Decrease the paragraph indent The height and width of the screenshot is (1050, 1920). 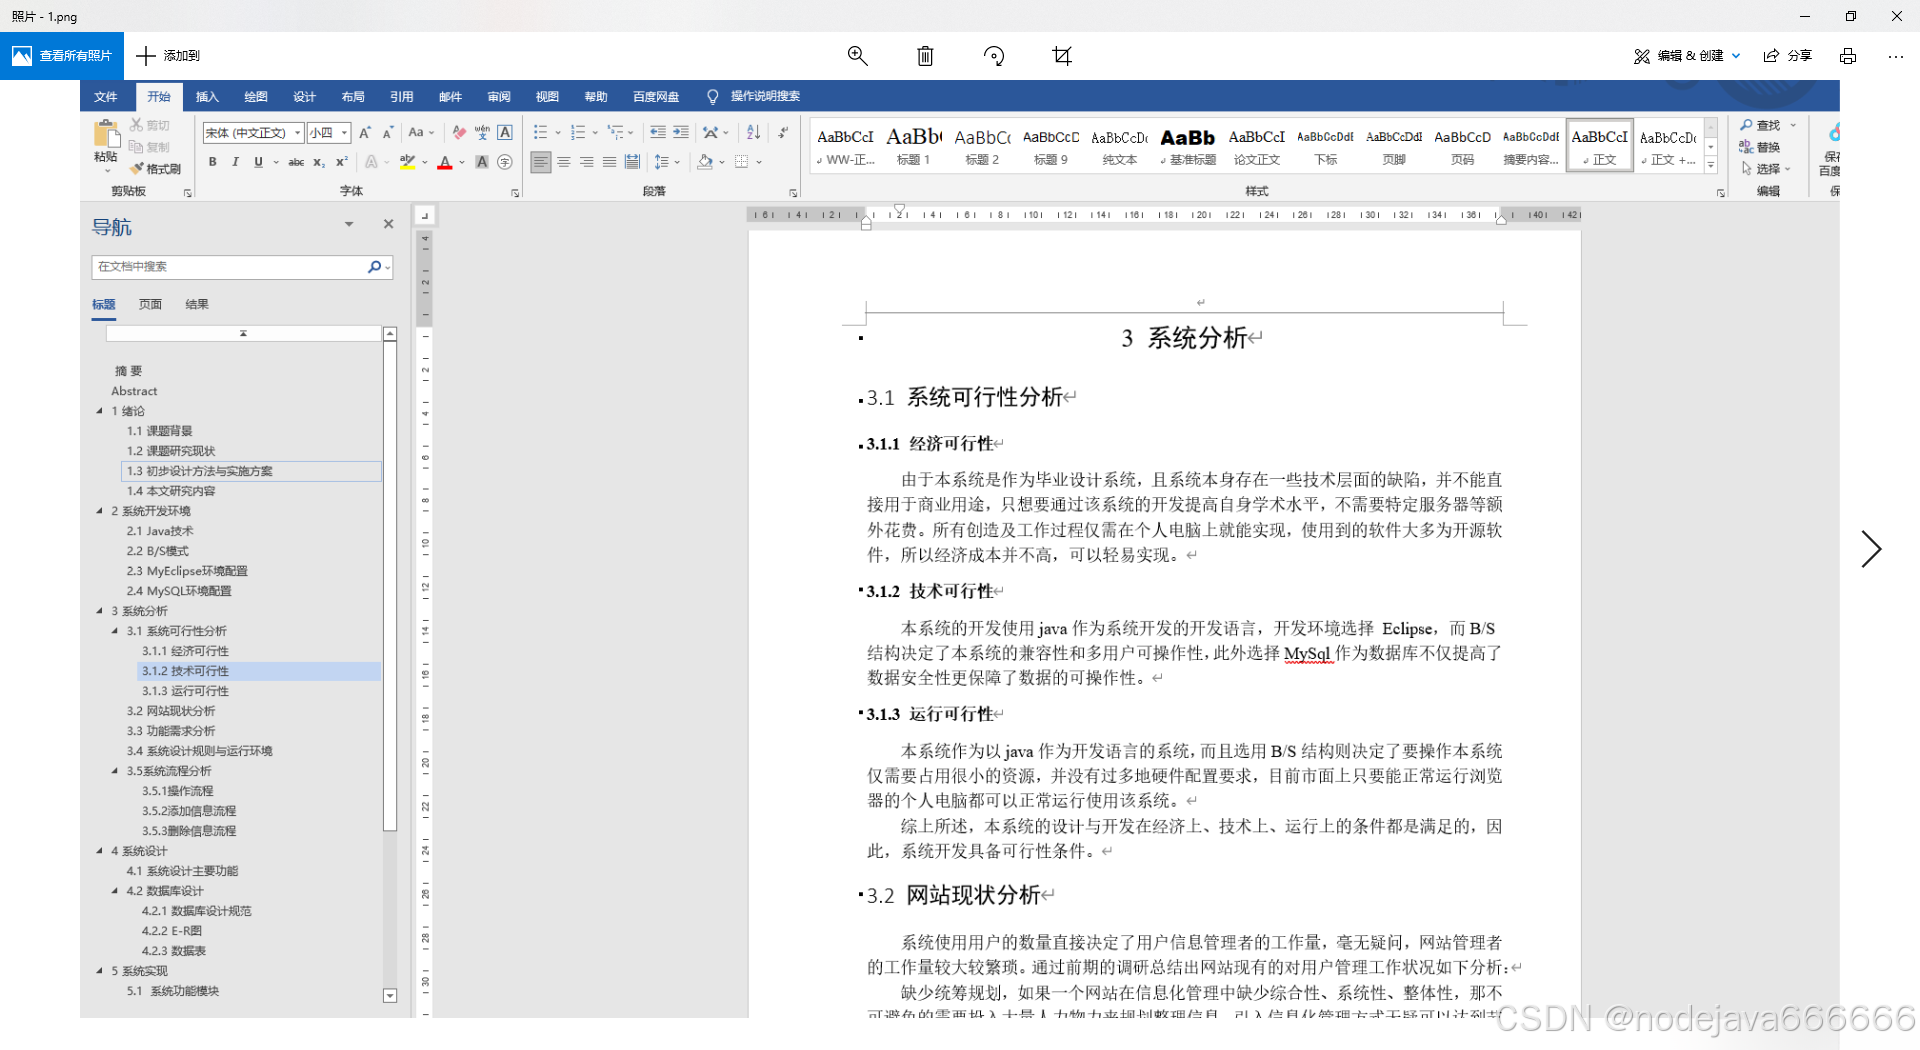[x=657, y=133]
